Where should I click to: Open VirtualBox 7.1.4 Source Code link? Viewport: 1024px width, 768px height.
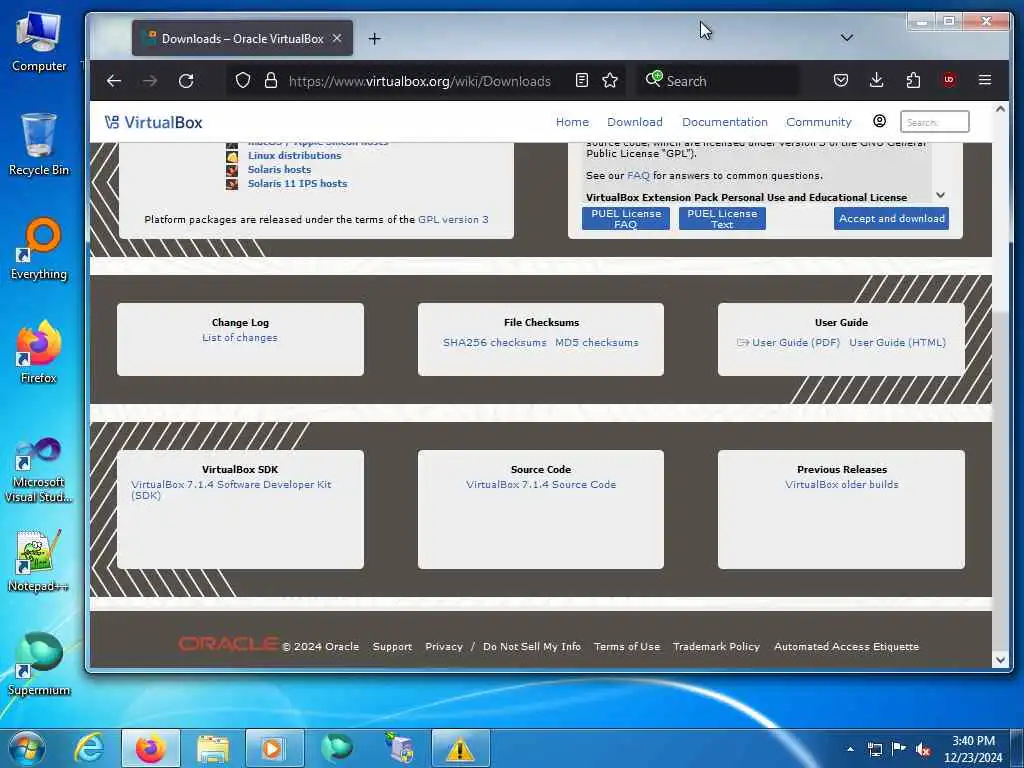pos(541,485)
